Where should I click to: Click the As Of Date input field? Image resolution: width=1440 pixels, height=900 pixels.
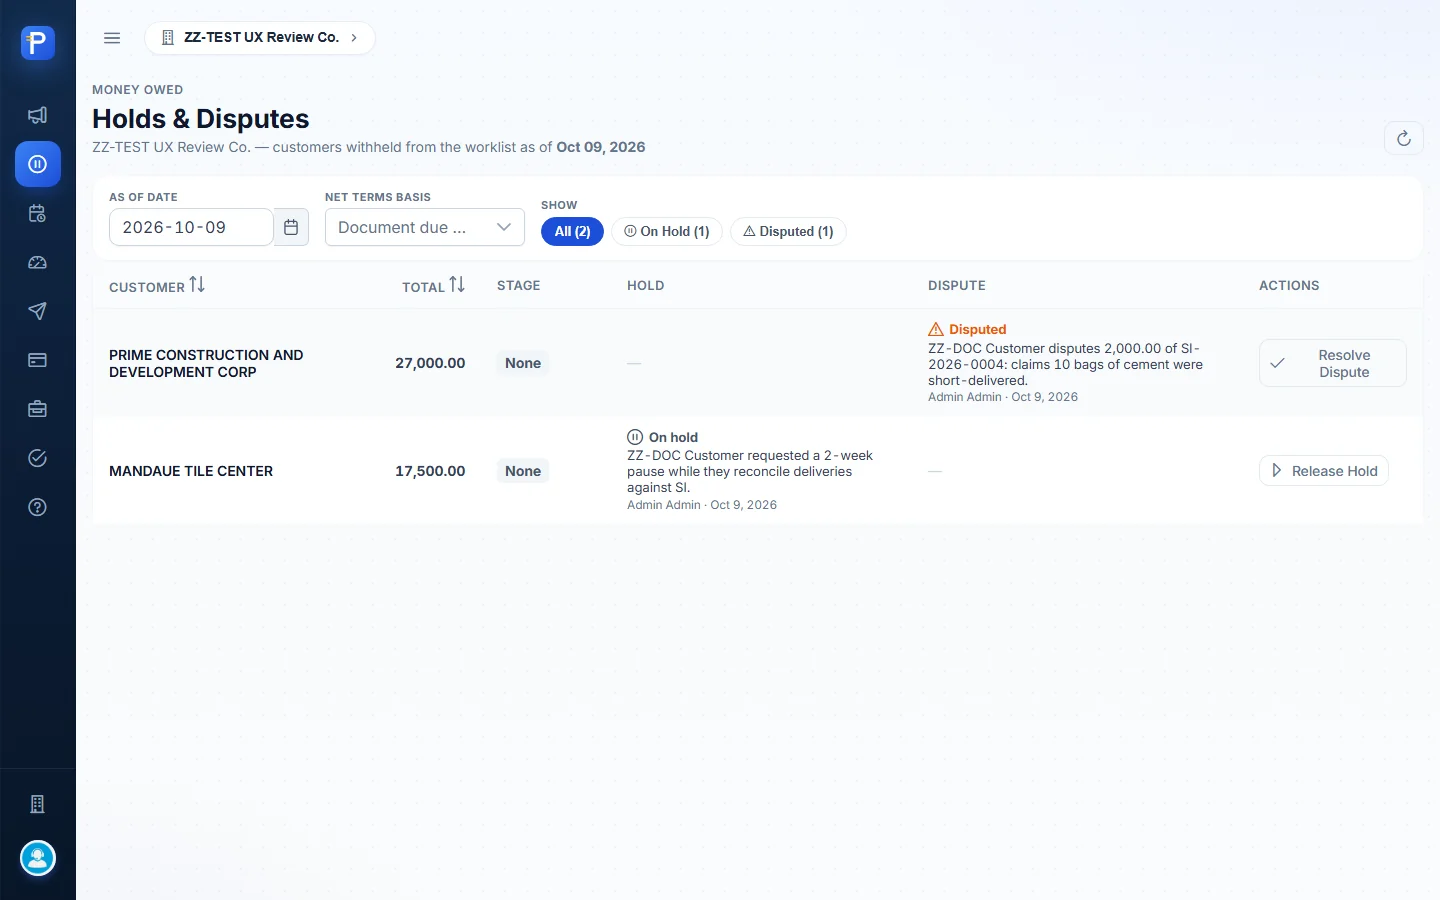[191, 227]
